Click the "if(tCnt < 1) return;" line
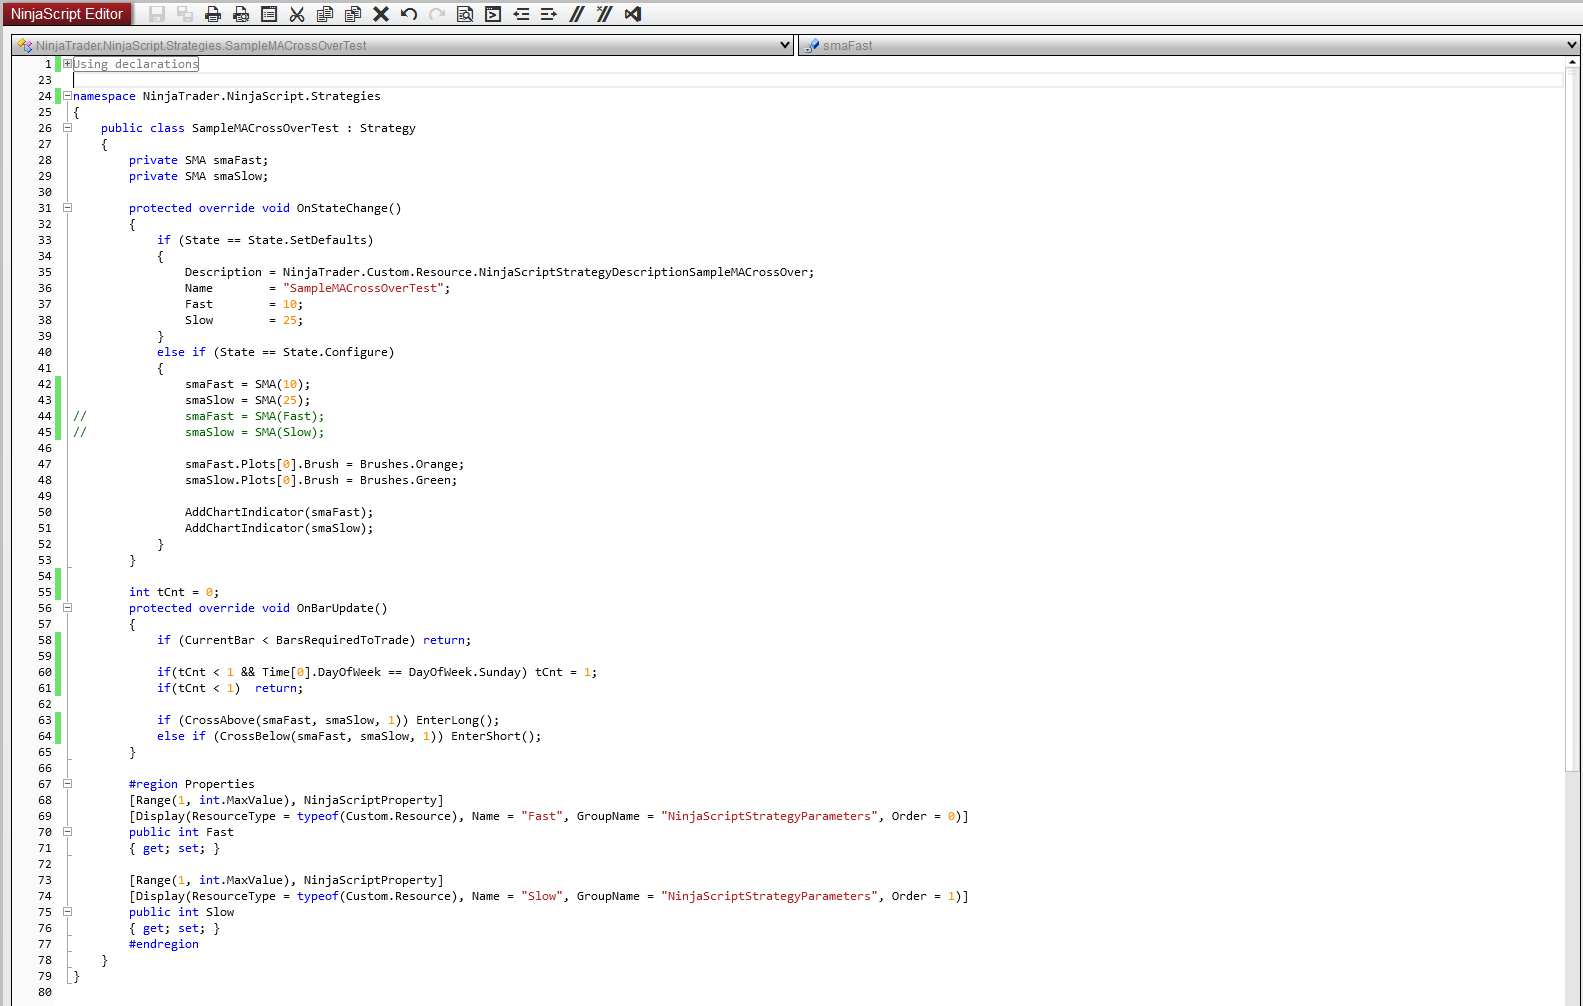The width and height of the screenshot is (1583, 1006). (x=230, y=688)
